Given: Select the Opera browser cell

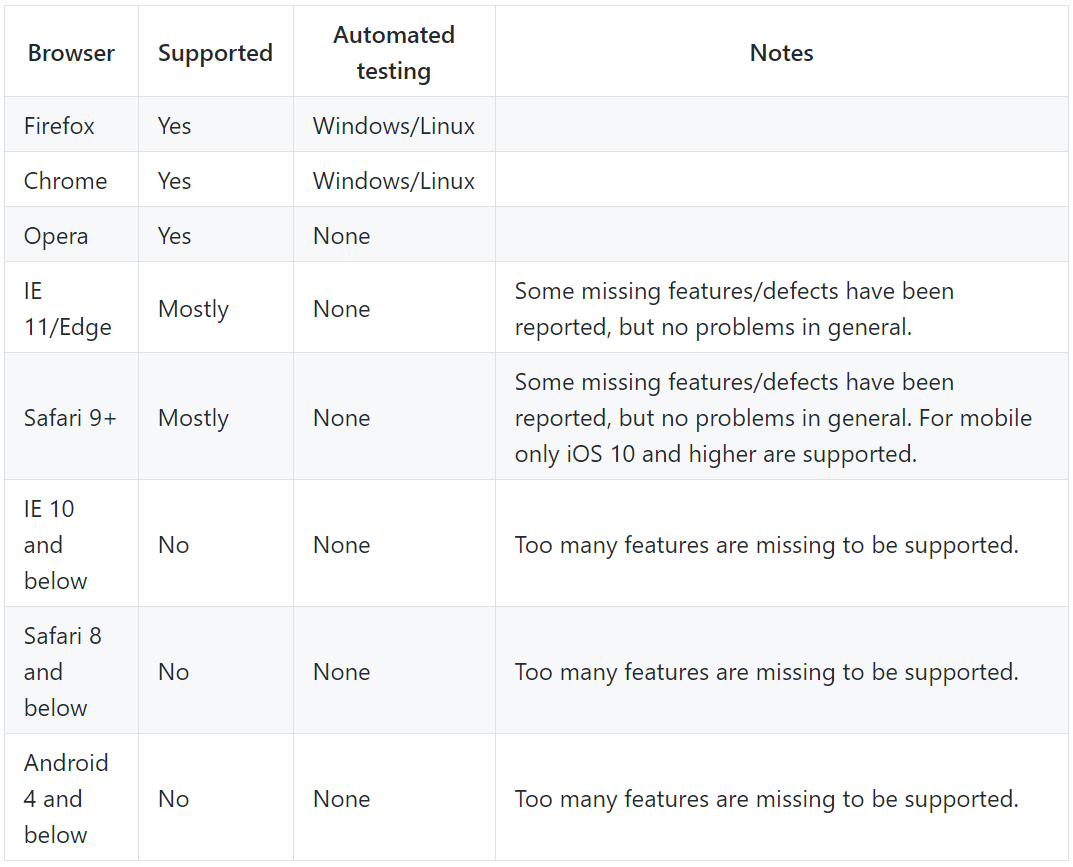Looking at the screenshot, I should pos(56,236).
